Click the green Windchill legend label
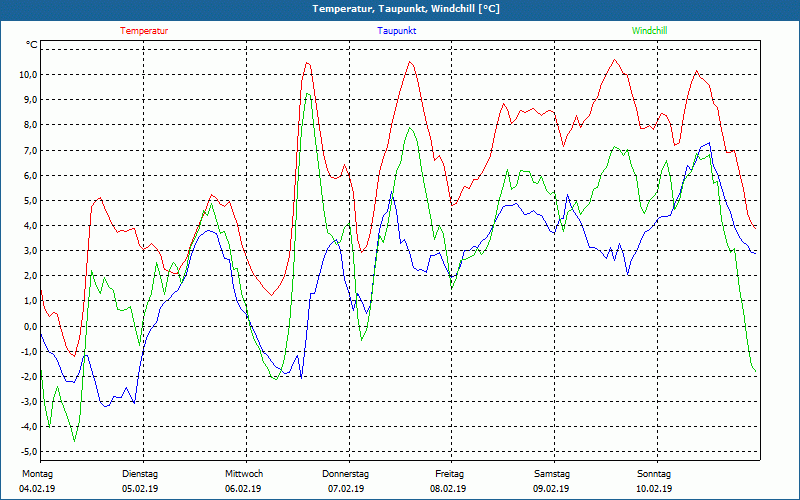The width and height of the screenshot is (800, 500). 649,31
